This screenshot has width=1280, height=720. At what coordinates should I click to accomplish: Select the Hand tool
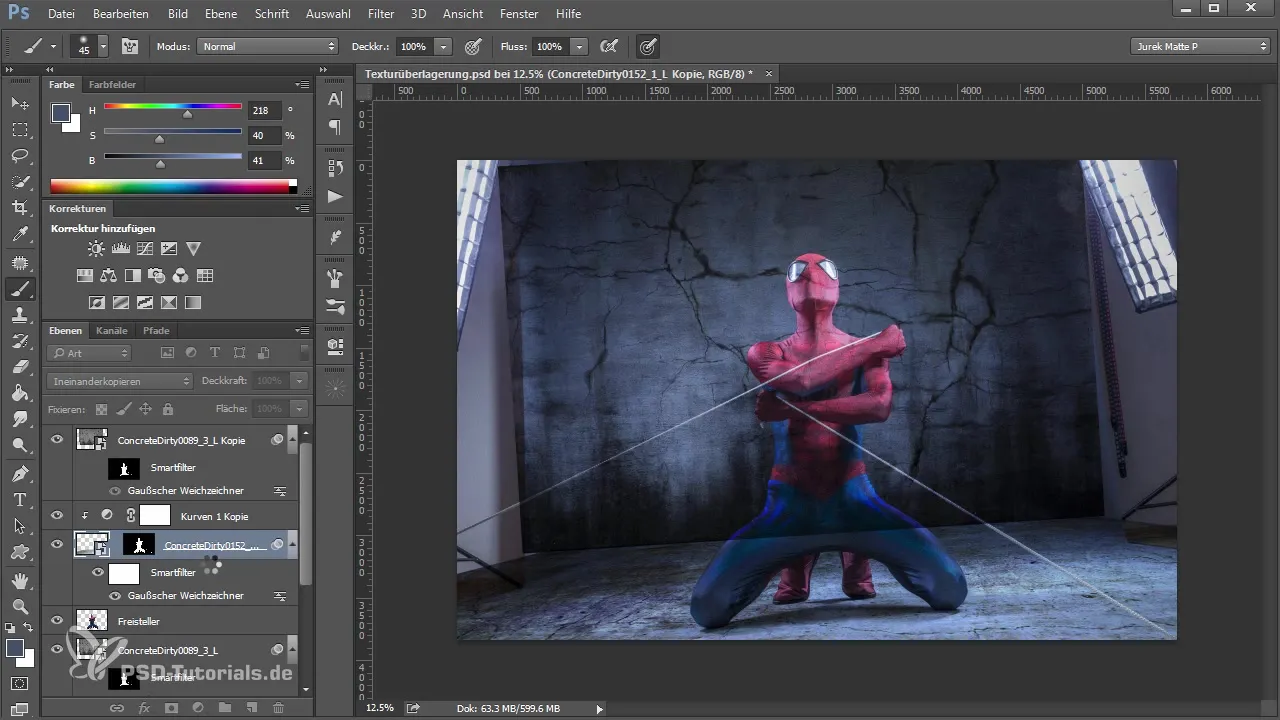tap(20, 580)
